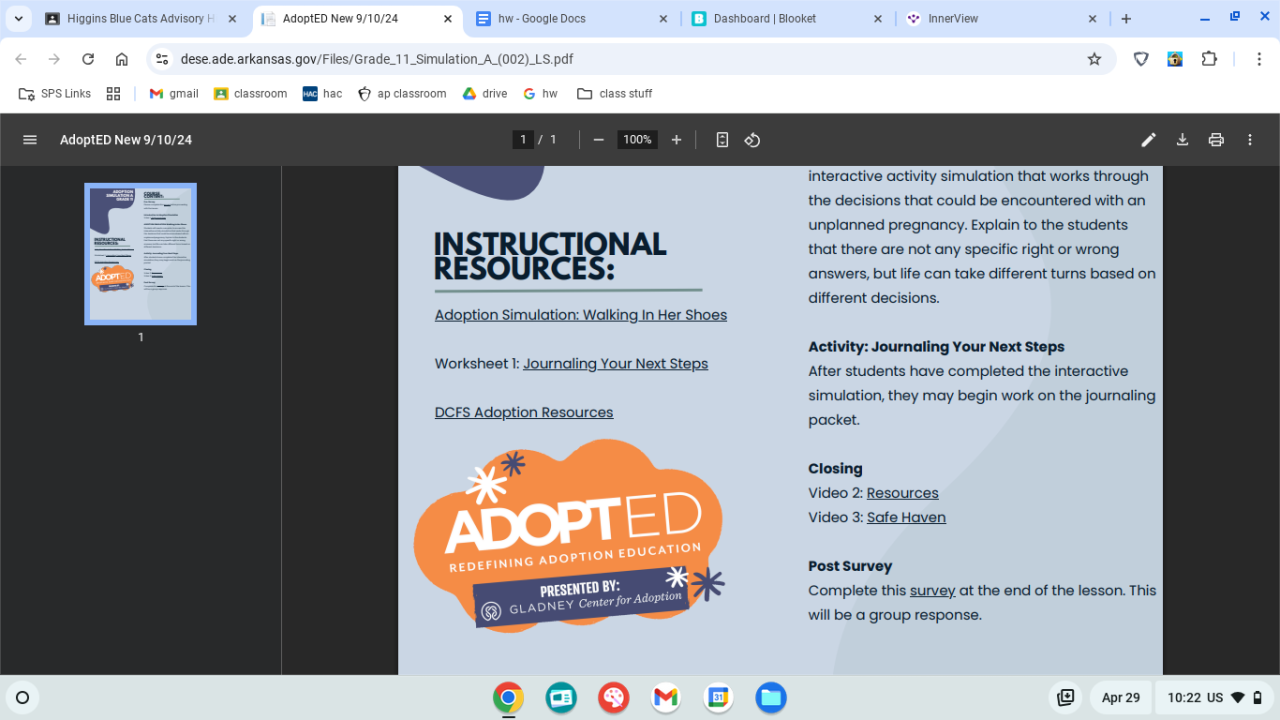Viewport: 1280px width, 720px height.
Task: Click the fit to page icon
Action: tap(722, 140)
